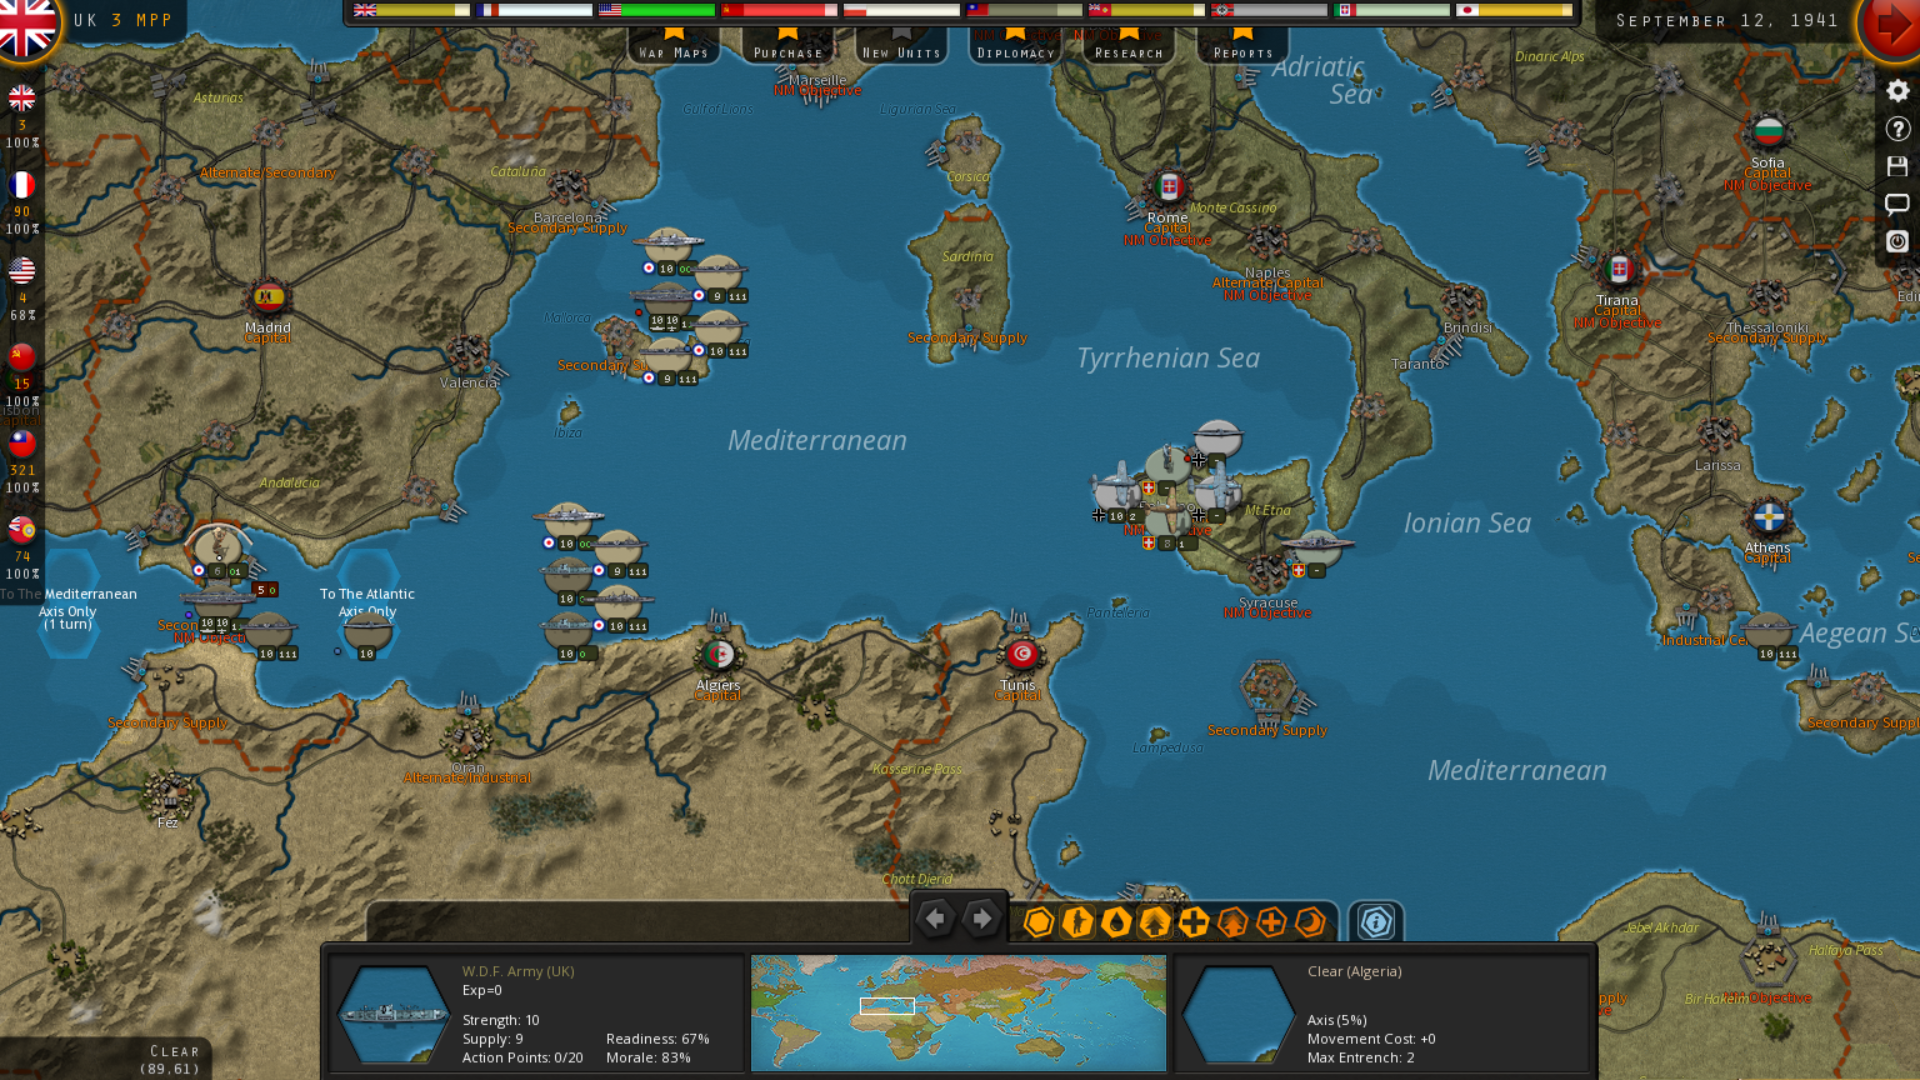Image resolution: width=1920 pixels, height=1080 pixels.
Task: Open the Reports tab
Action: point(1243,46)
